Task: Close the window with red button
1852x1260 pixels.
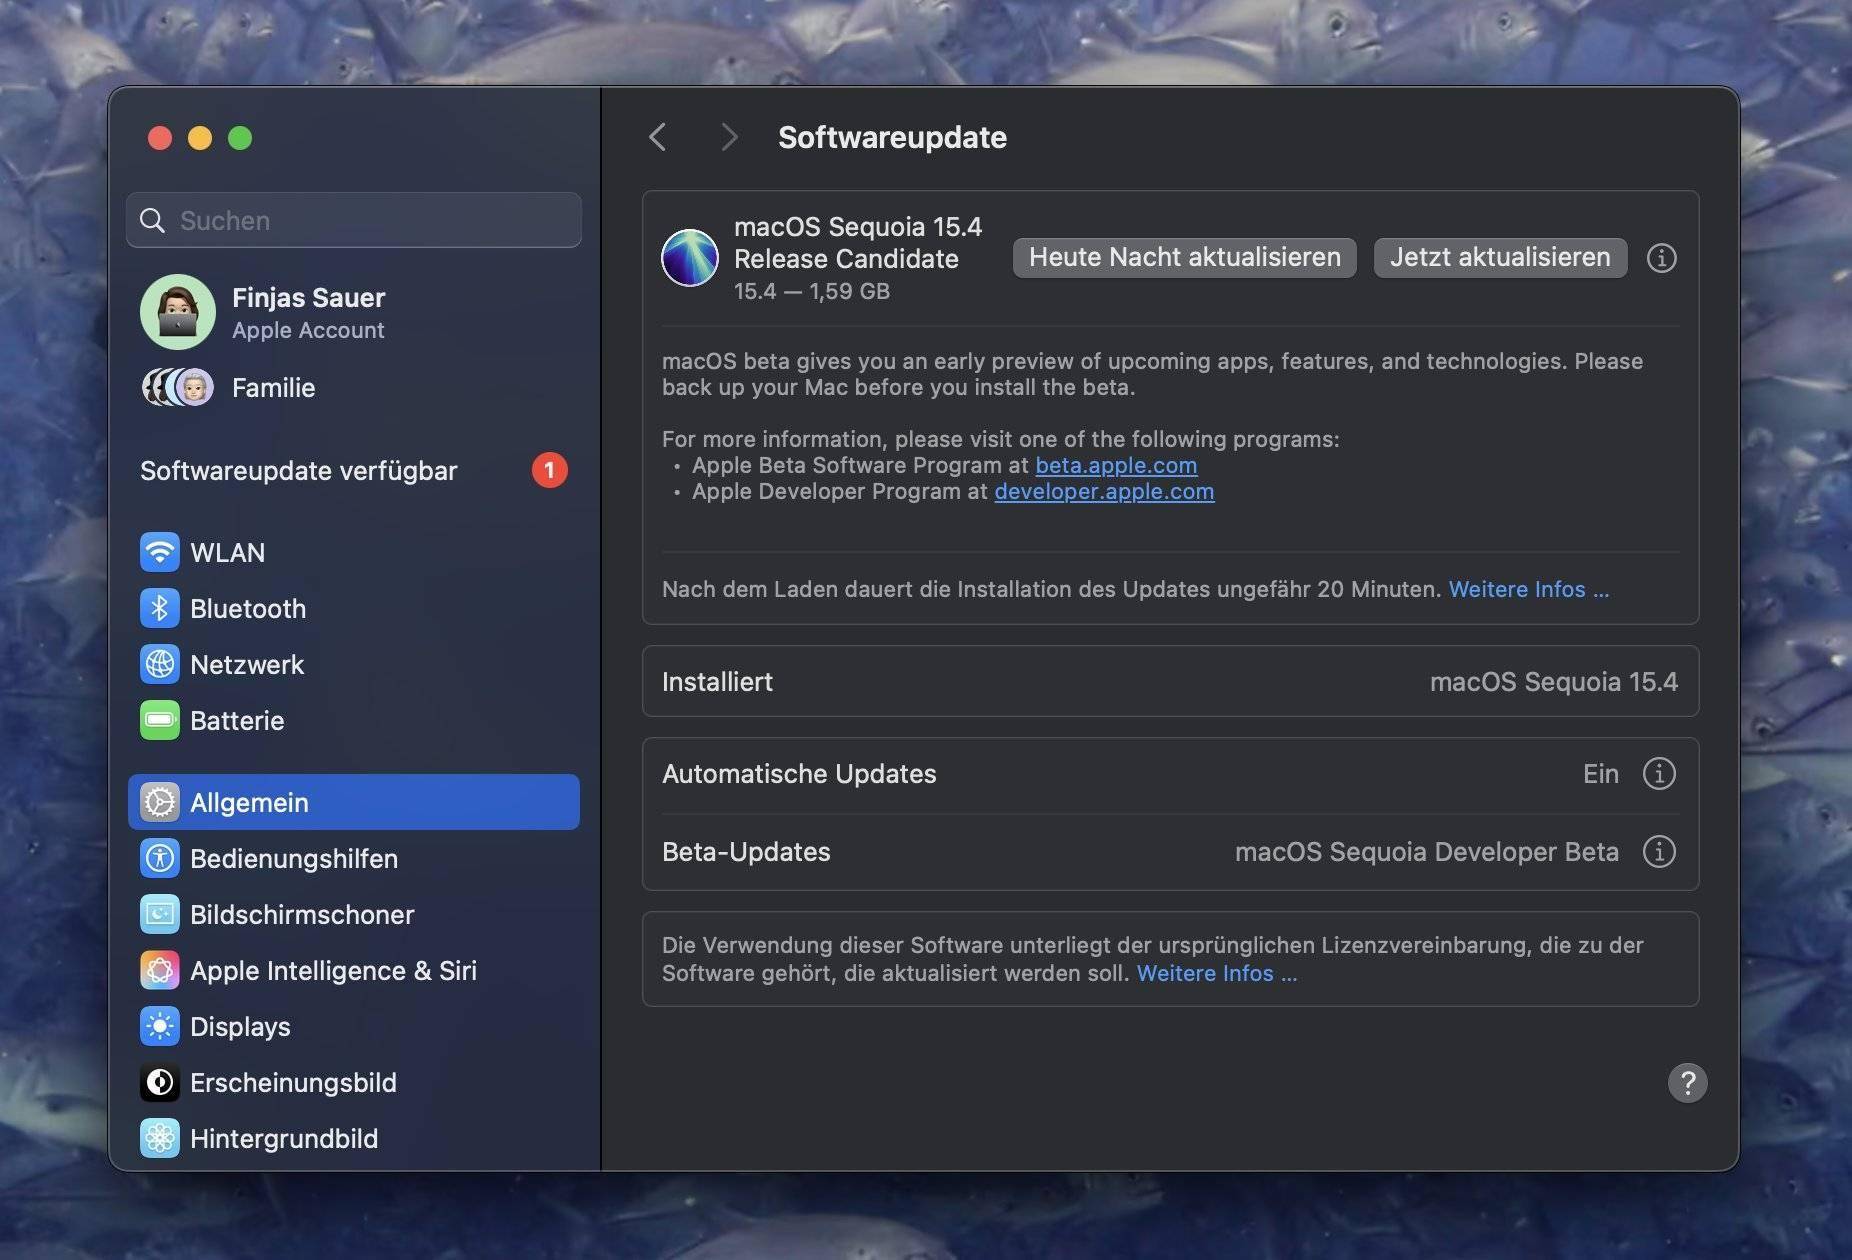Action: (160, 138)
